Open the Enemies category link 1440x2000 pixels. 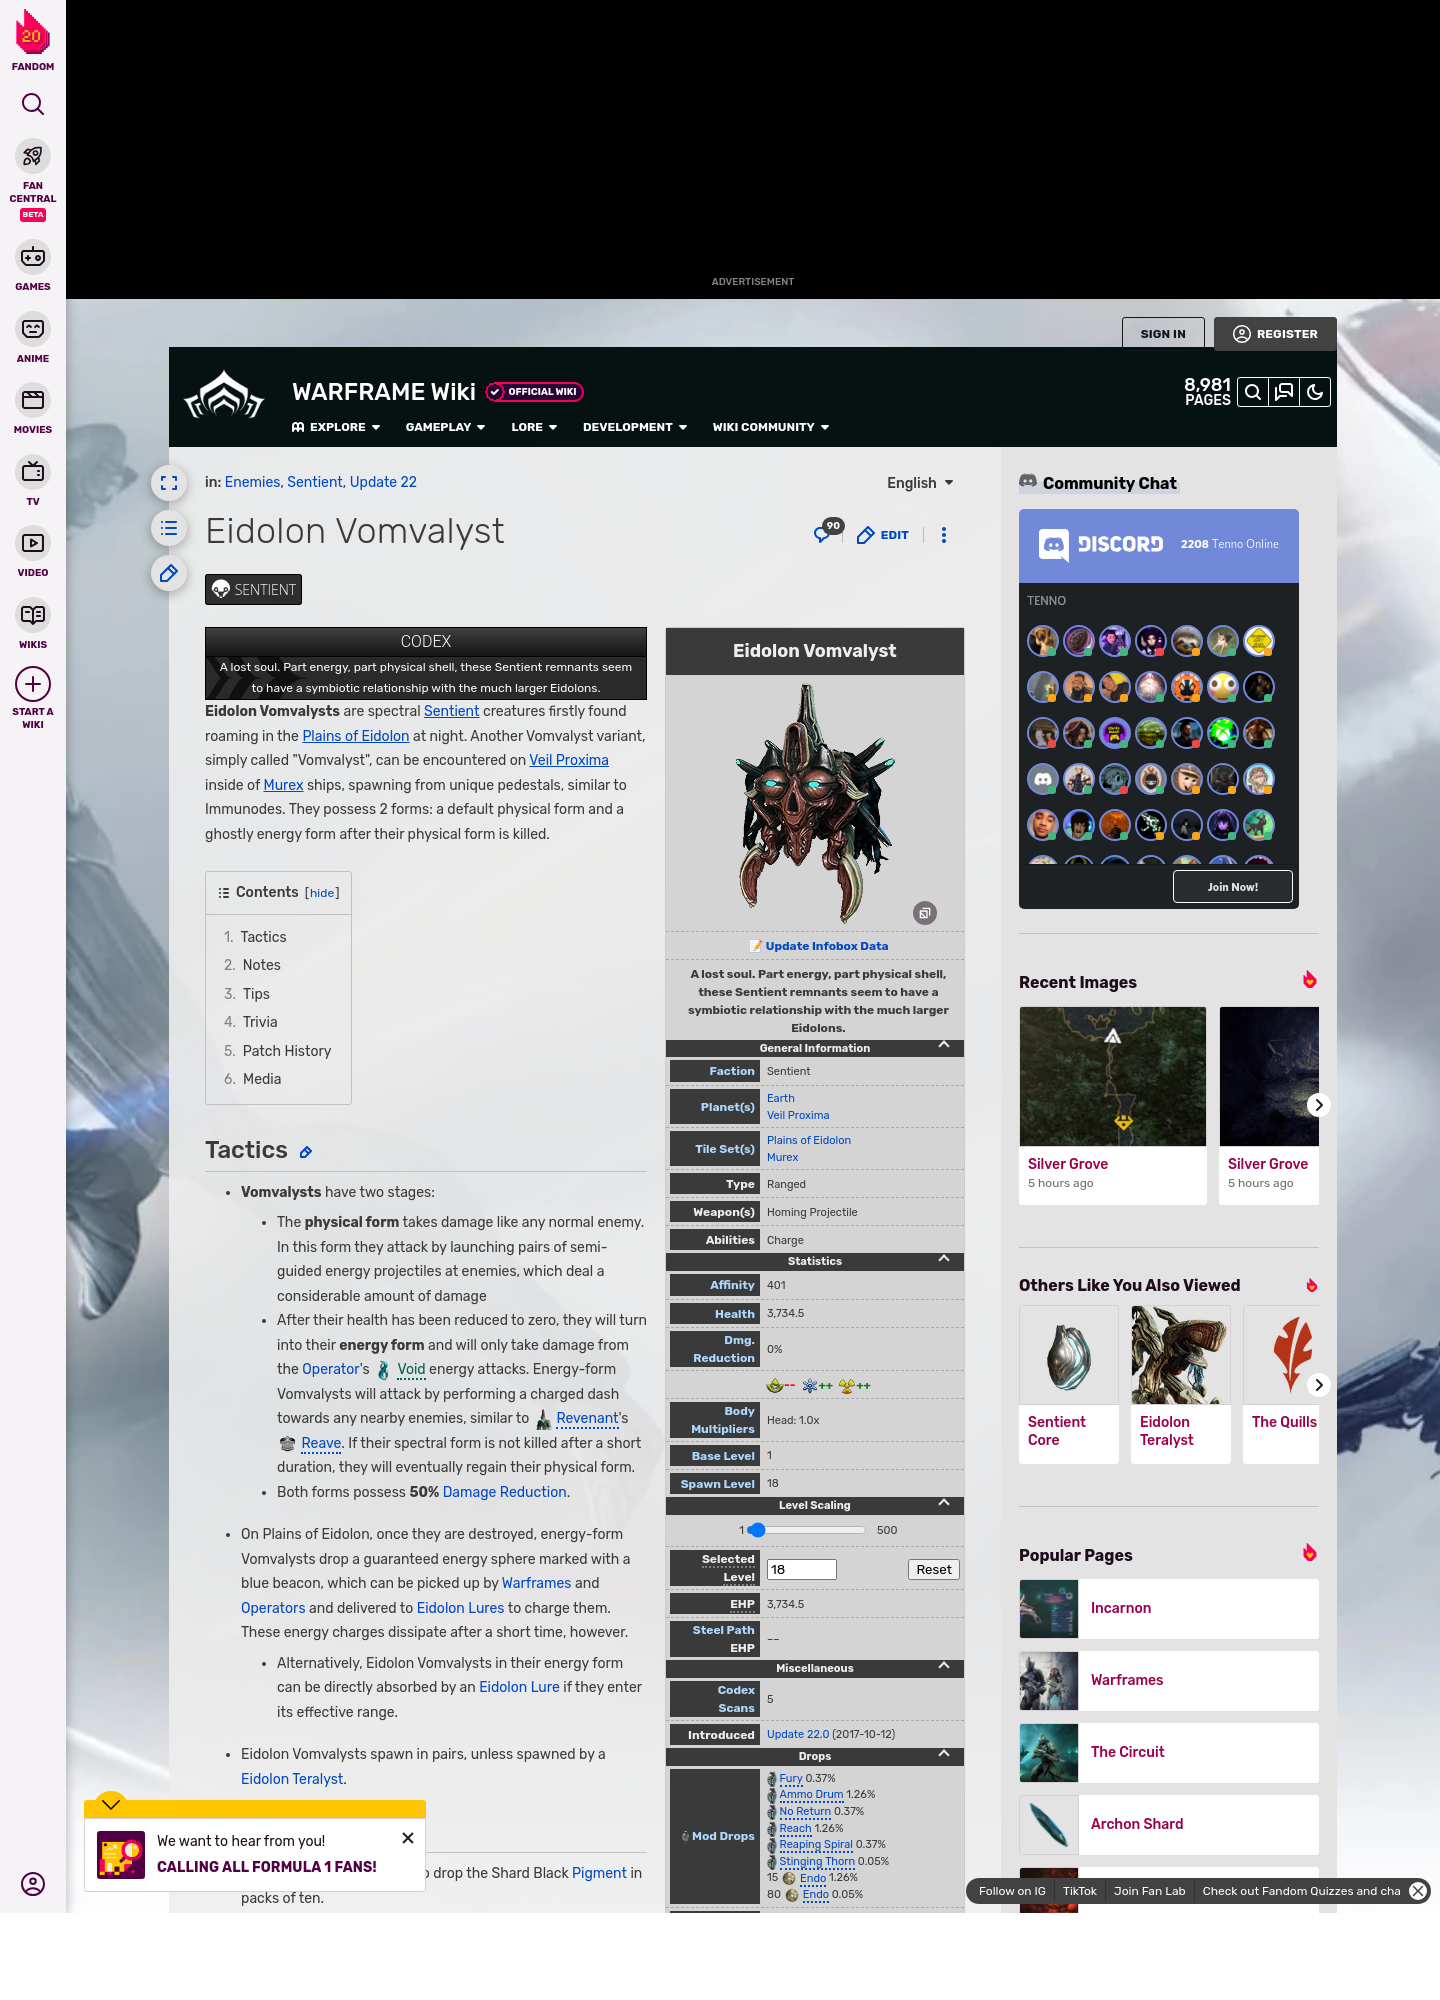coord(252,482)
